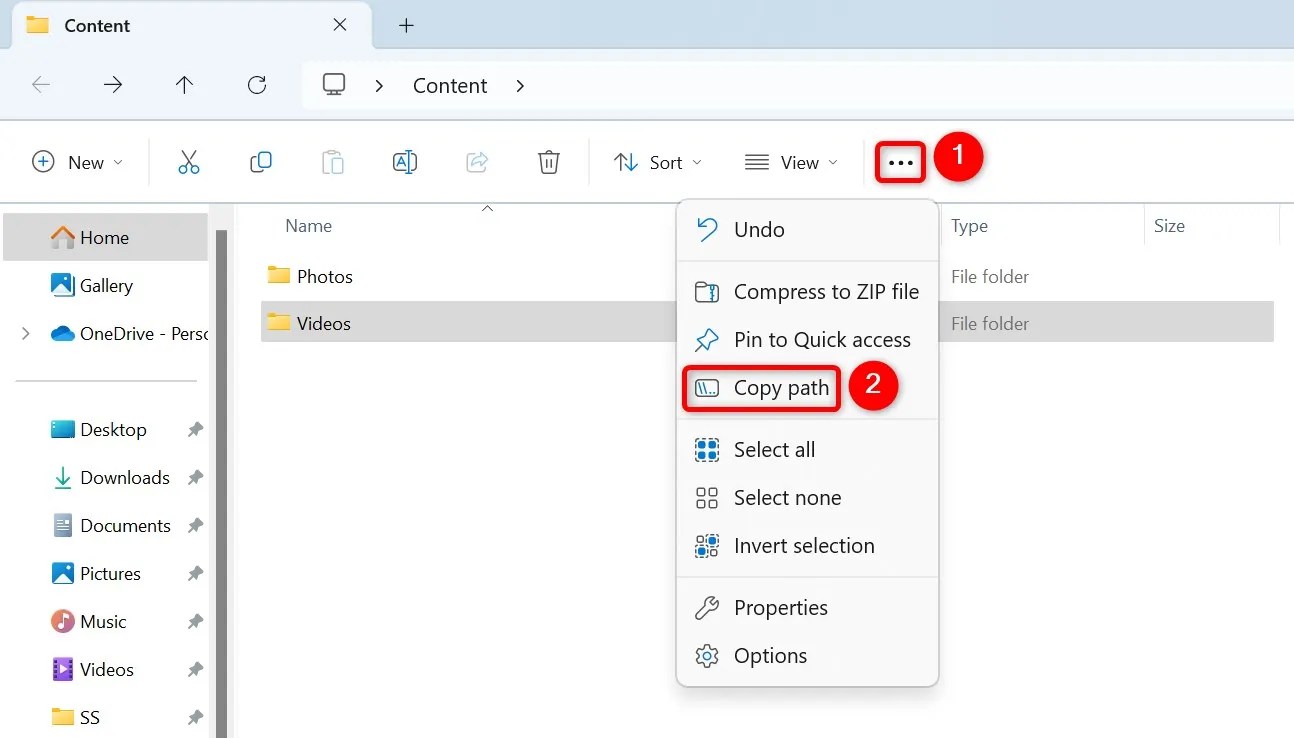The height and width of the screenshot is (738, 1294).
Task: Choose Undo from the menu
Action: pyautogui.click(x=757, y=229)
